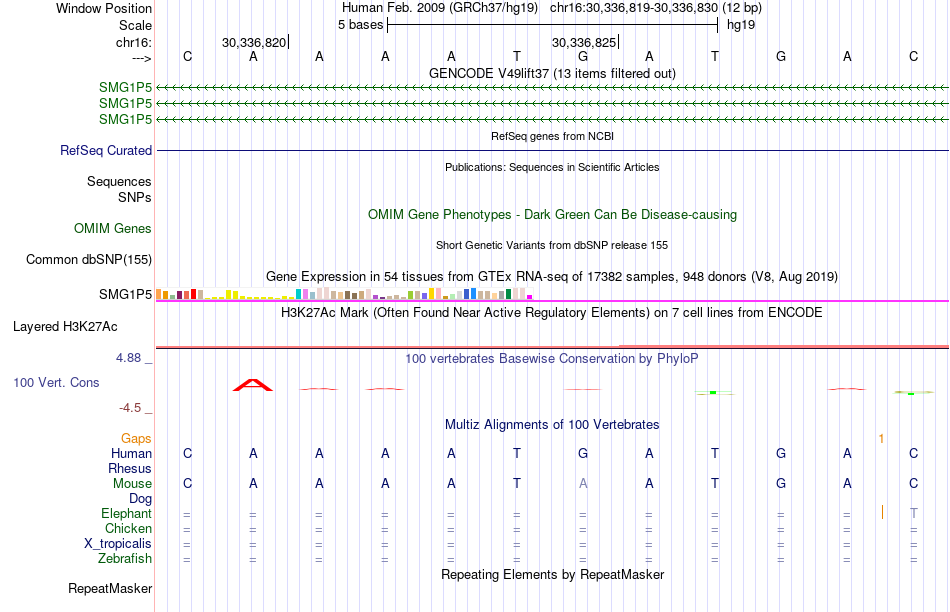This screenshot has width=950, height=612.
Task: Click the hg19 label beside scale bar
Action: coord(740,25)
